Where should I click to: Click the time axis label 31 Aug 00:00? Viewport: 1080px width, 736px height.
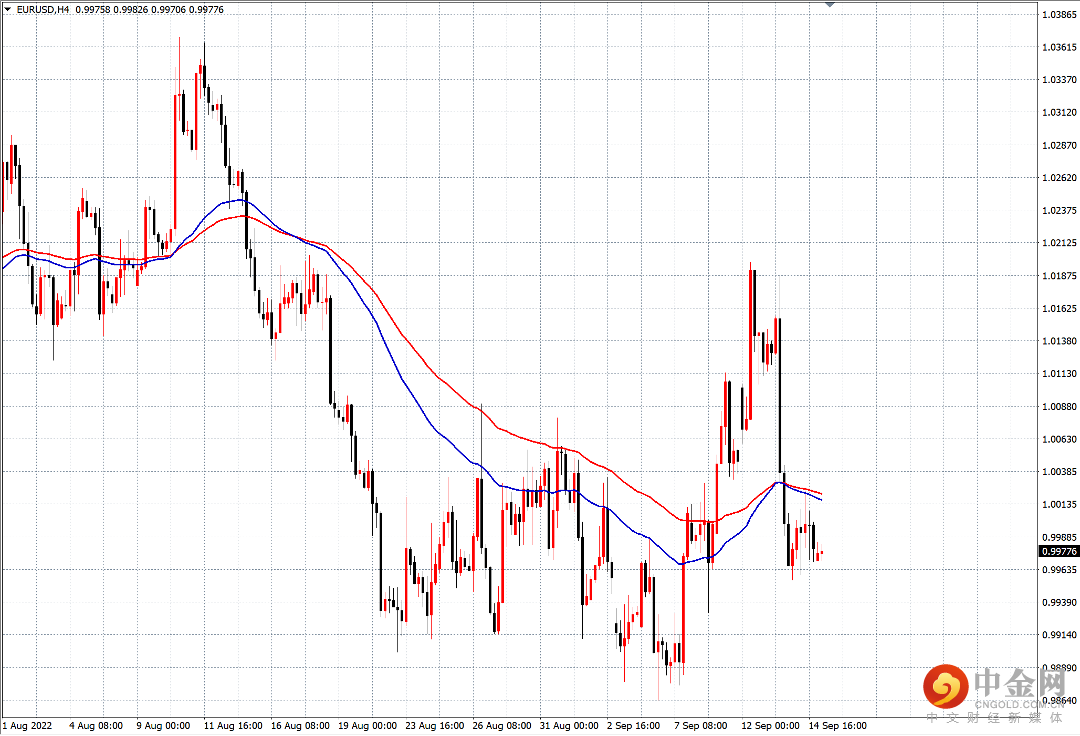pos(569,726)
